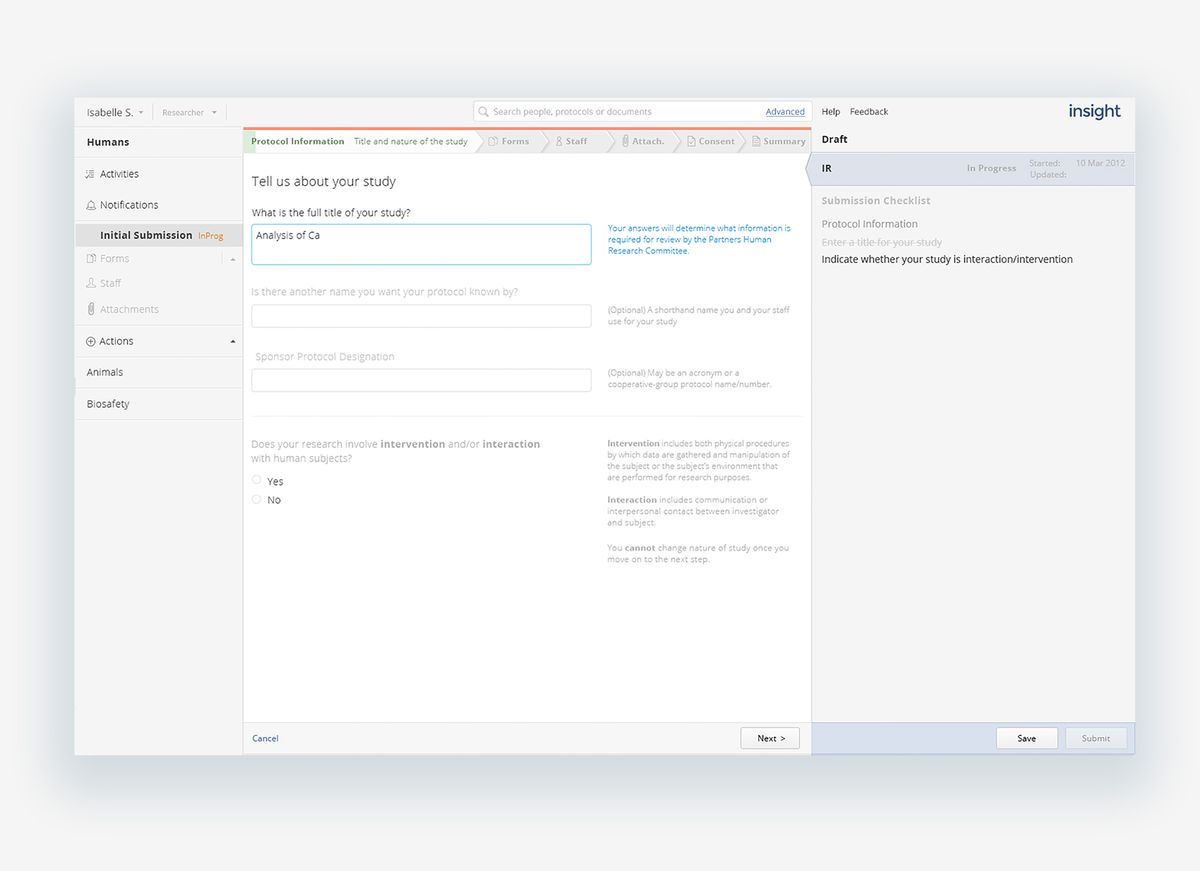Go to the Attach. step tab
This screenshot has width=1200, height=871.
642,142
